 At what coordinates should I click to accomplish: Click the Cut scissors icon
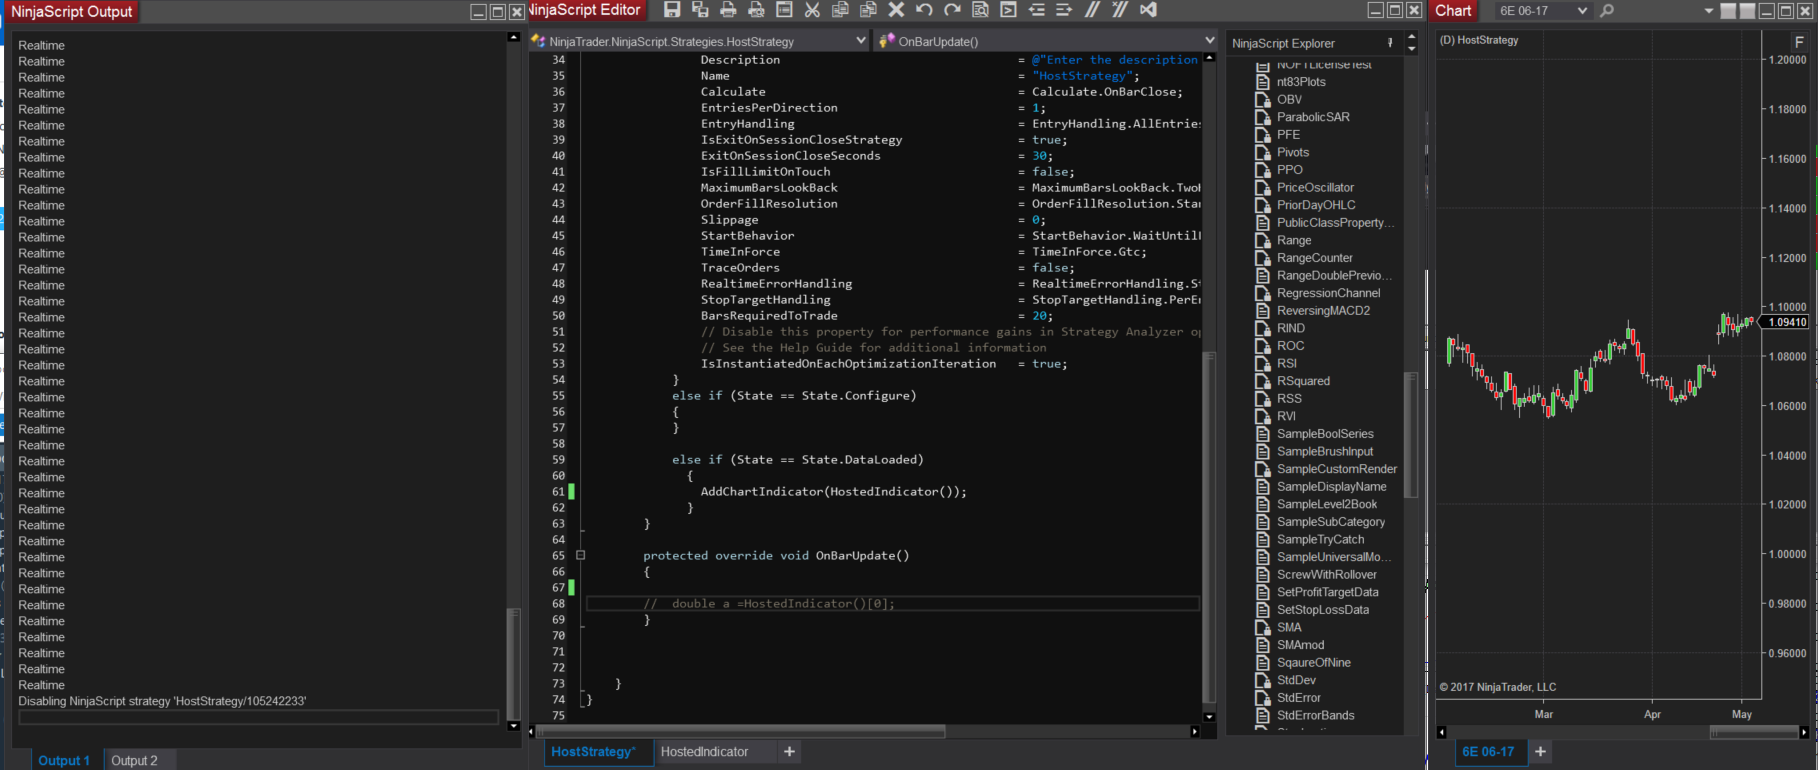(812, 10)
